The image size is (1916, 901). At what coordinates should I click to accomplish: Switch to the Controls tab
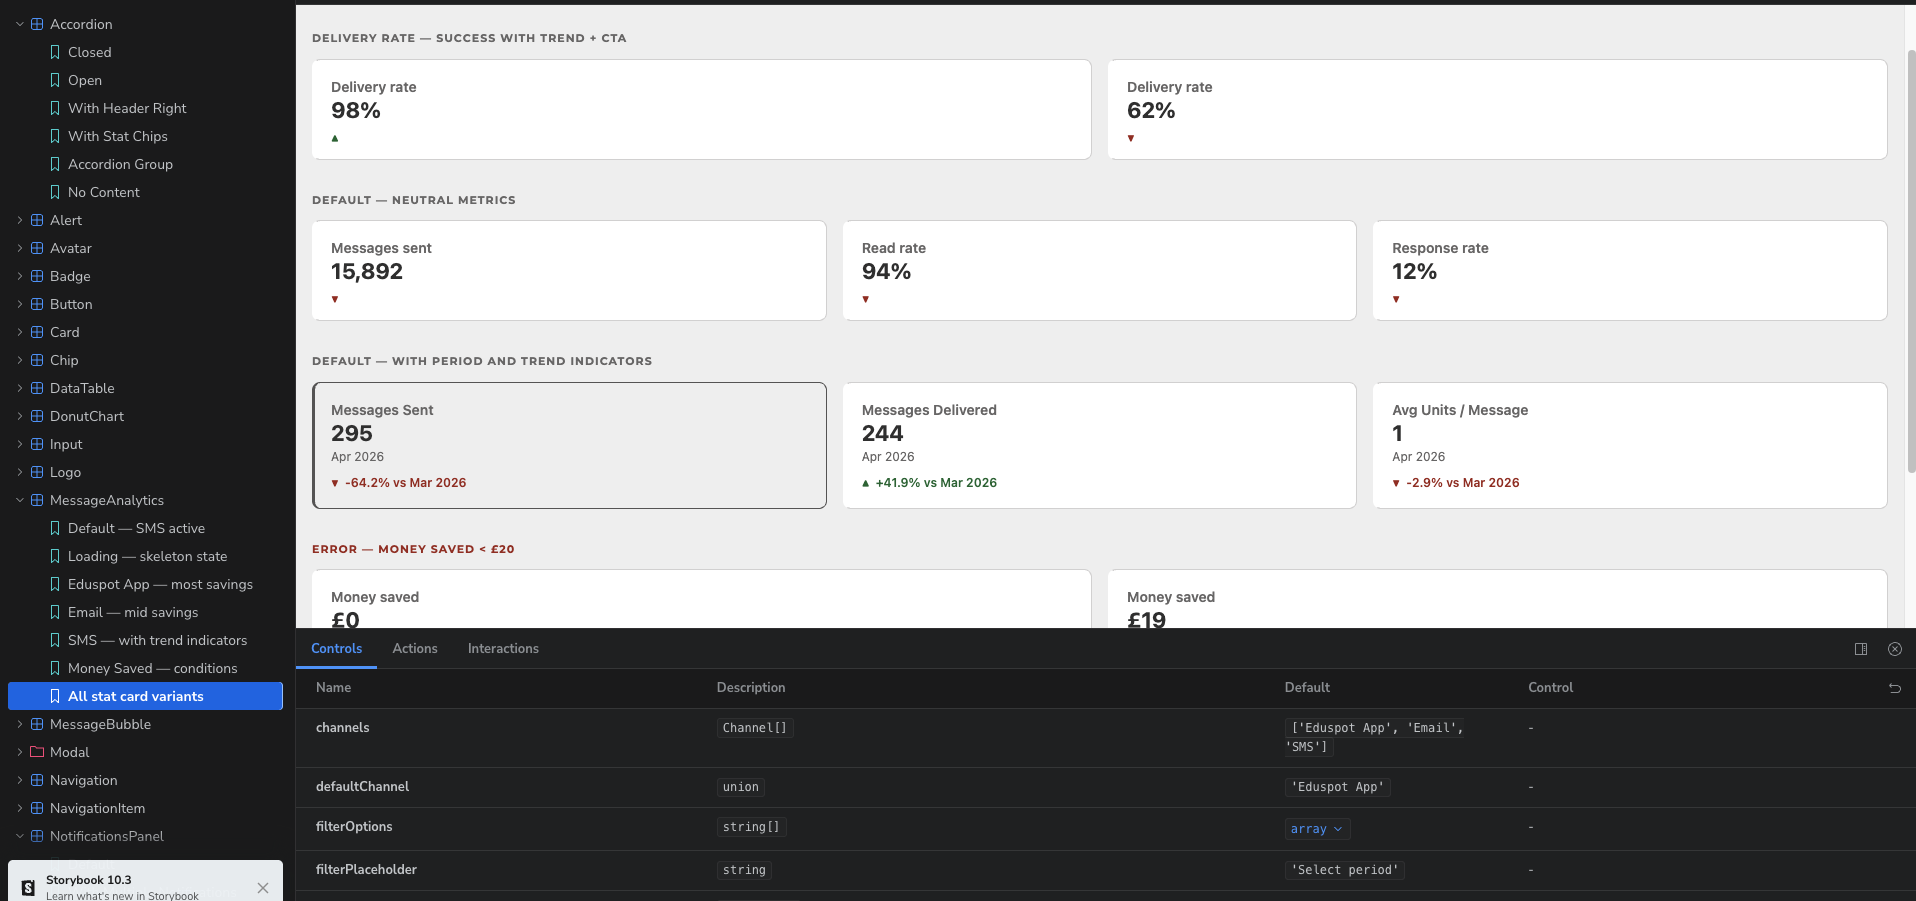coord(336,649)
